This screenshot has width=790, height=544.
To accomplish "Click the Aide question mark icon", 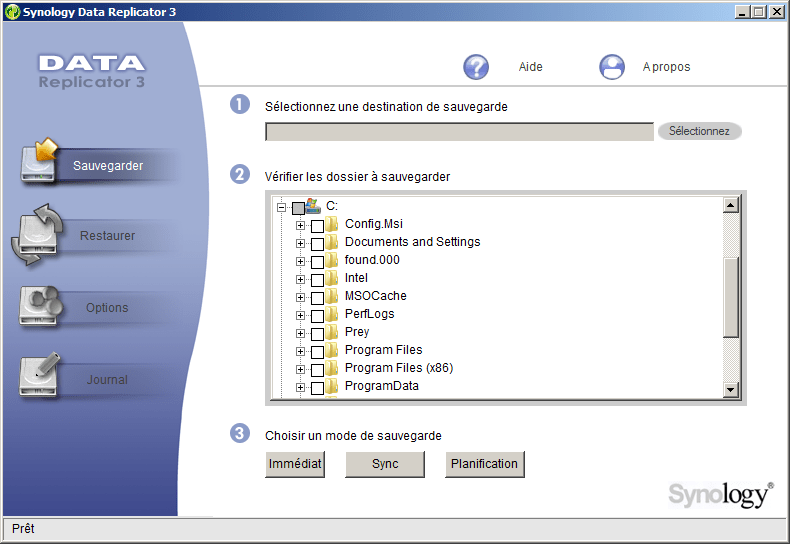I will (476, 67).
